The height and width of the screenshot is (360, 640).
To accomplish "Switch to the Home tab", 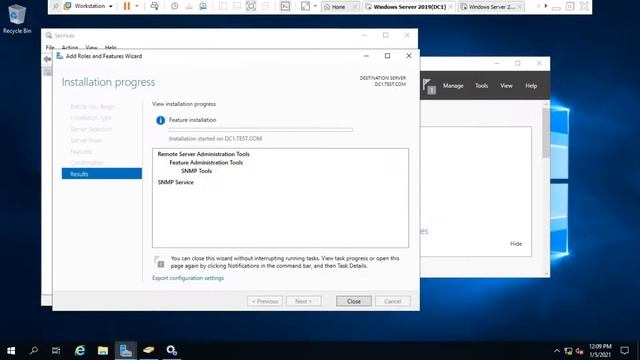I will tap(338, 7).
